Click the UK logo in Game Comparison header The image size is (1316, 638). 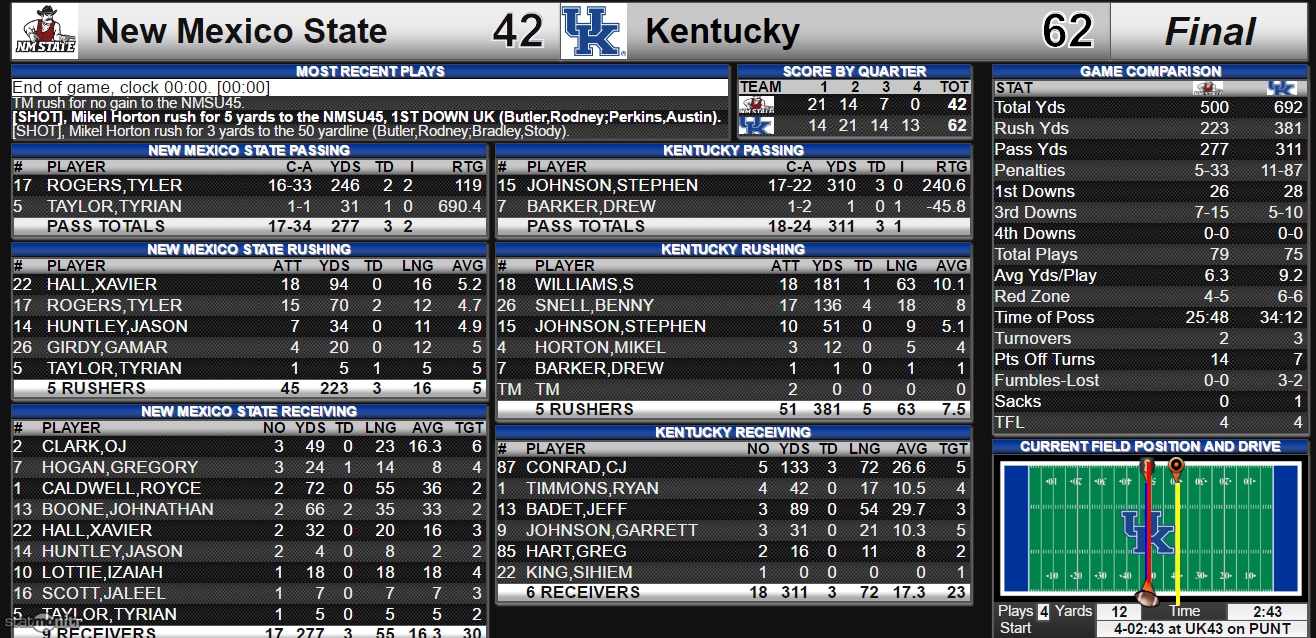[x=1281, y=88]
